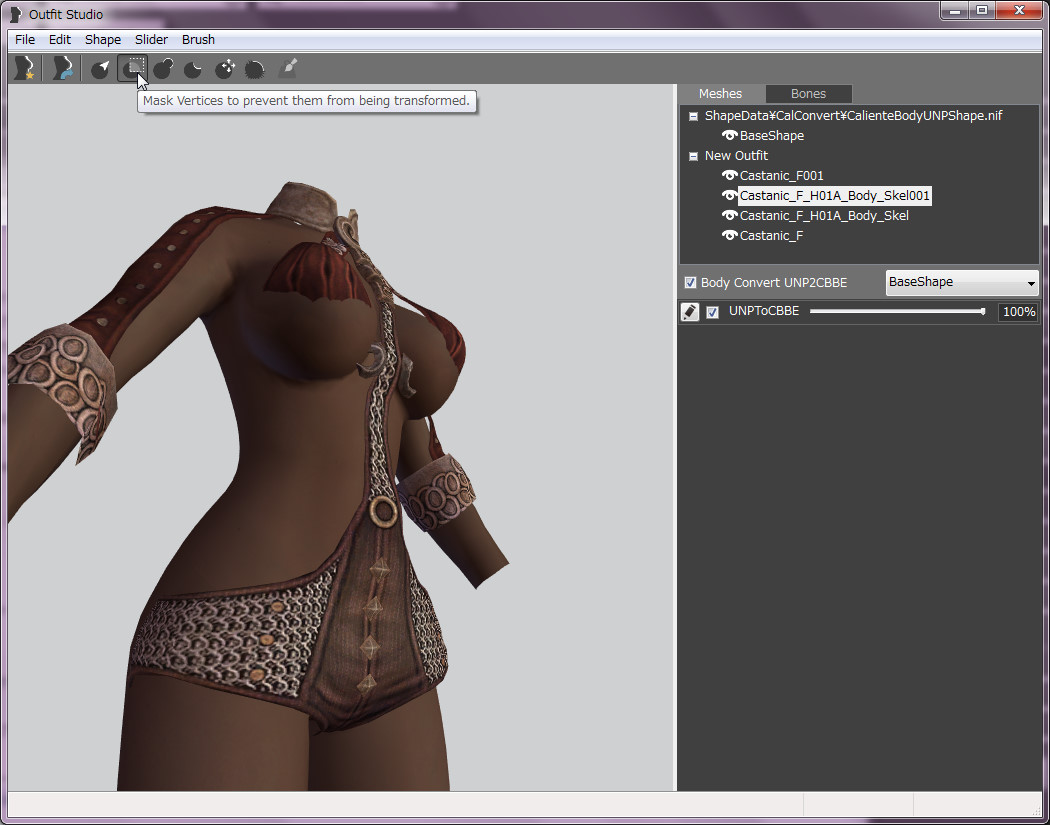Collapse the CalienteBodyUNPShape.nif tree node
Screen dimensions: 1050x825
click(x=693, y=116)
